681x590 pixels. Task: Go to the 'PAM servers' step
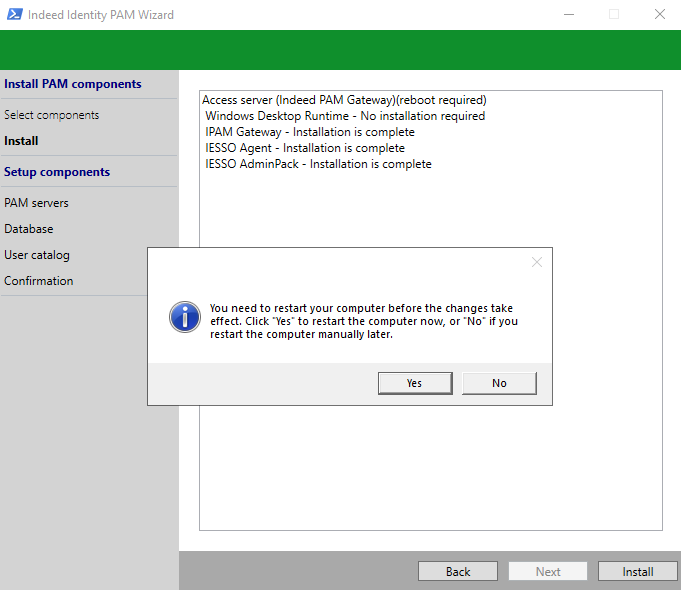tap(37, 203)
